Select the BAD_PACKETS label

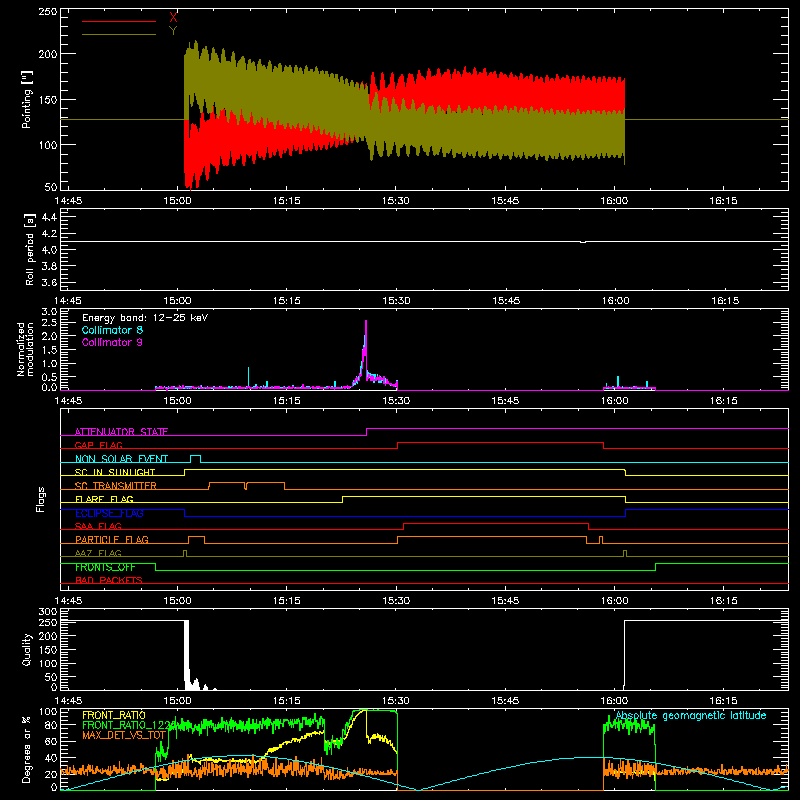point(109,580)
